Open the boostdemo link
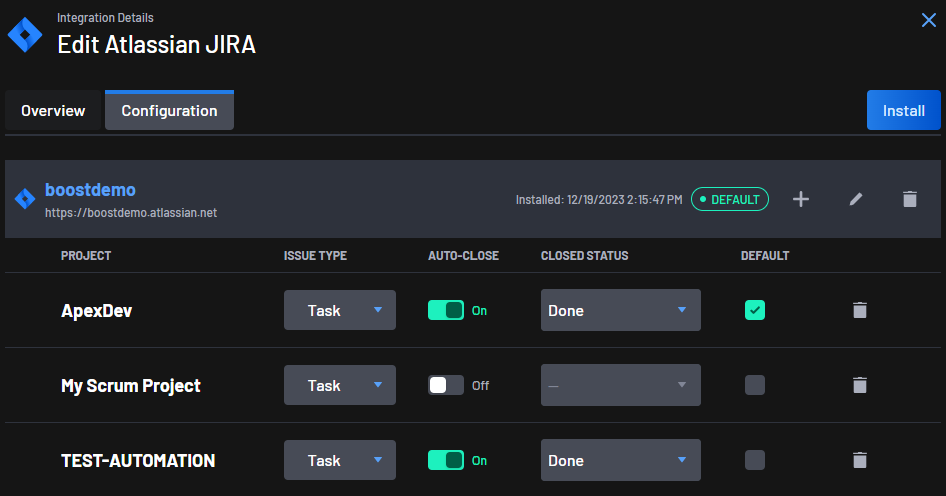Screen dimensions: 946x496 [x=90, y=189]
